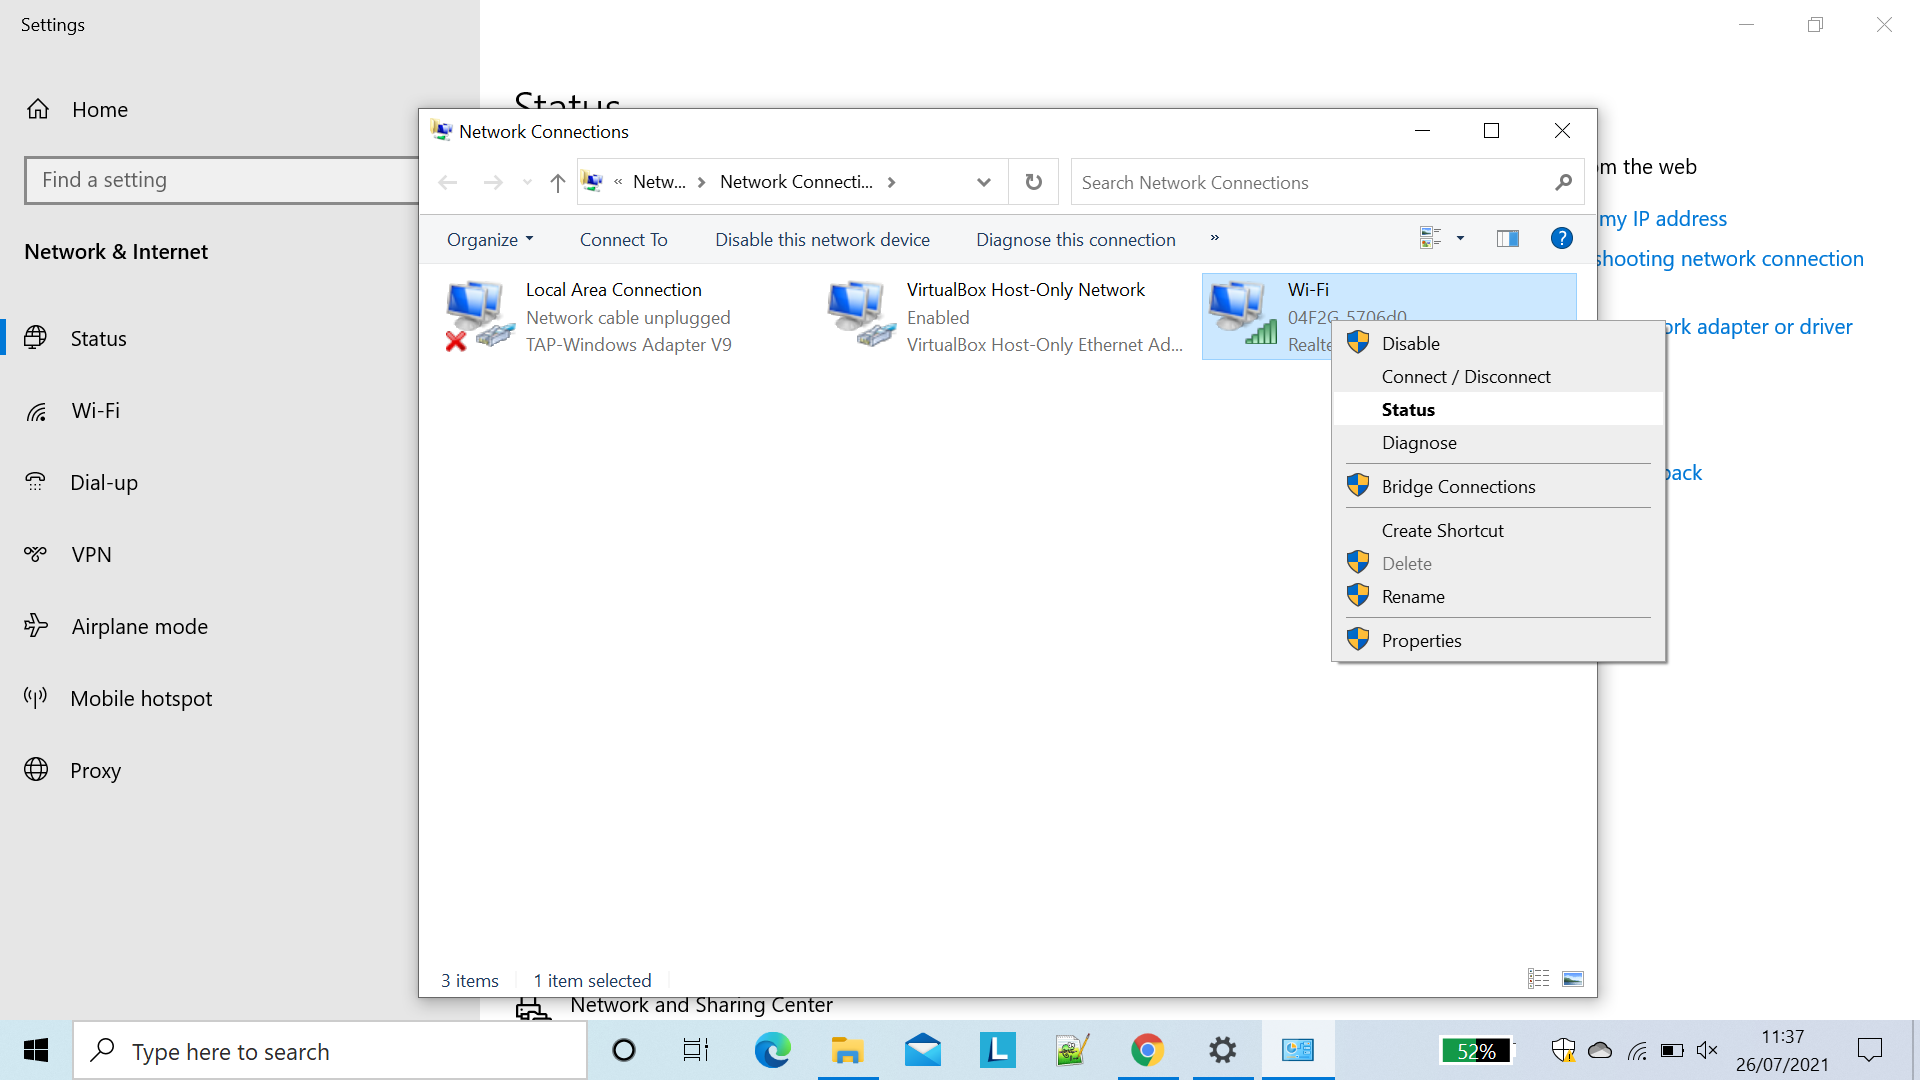Screen dimensions: 1920x1080
Task: Show hidden toolbar commands chevron
Action: pyautogui.click(x=1214, y=238)
